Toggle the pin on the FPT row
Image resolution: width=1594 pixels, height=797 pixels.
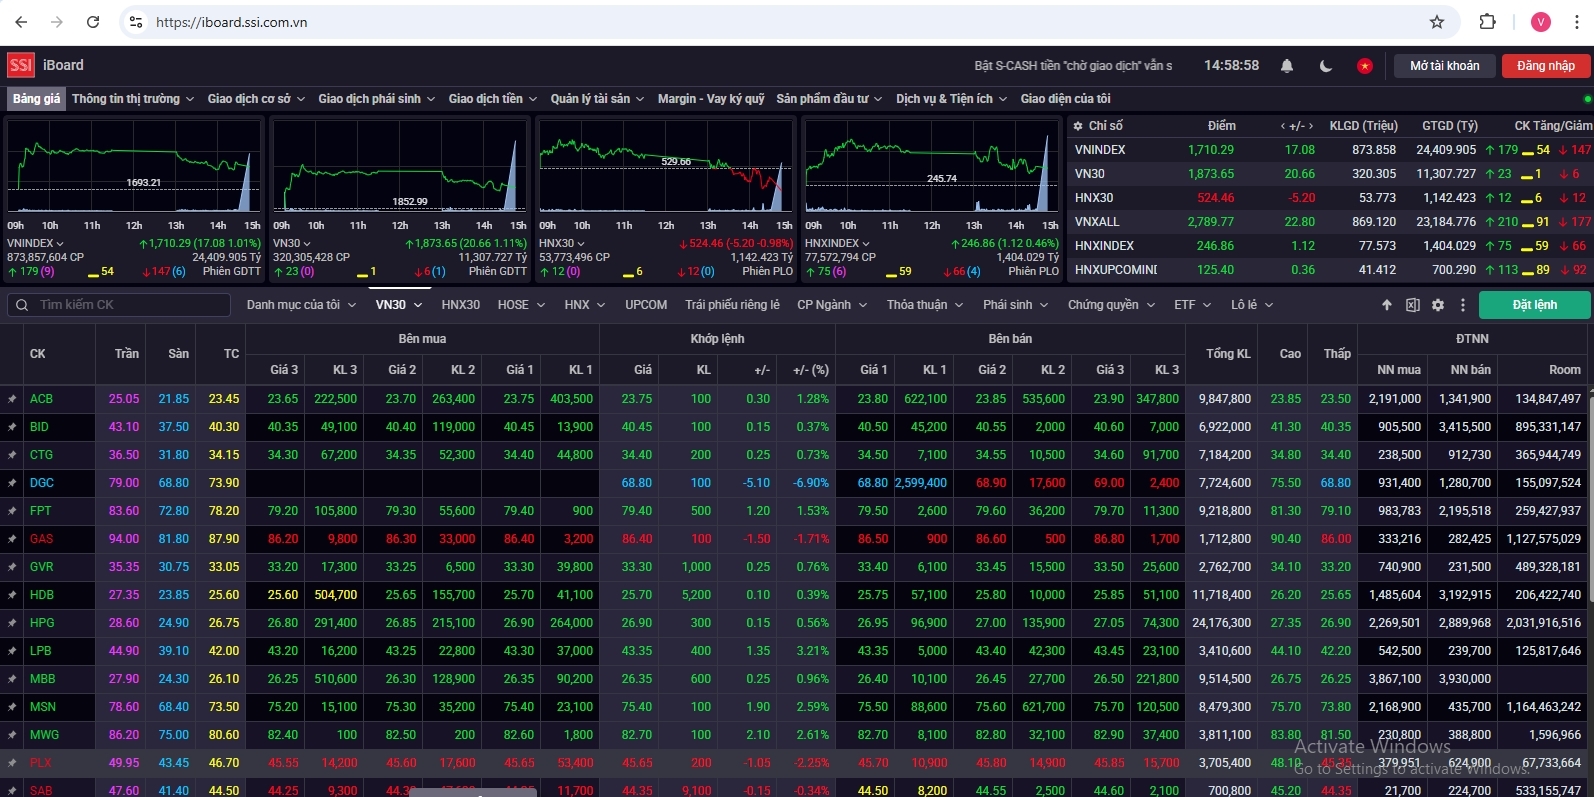12,511
